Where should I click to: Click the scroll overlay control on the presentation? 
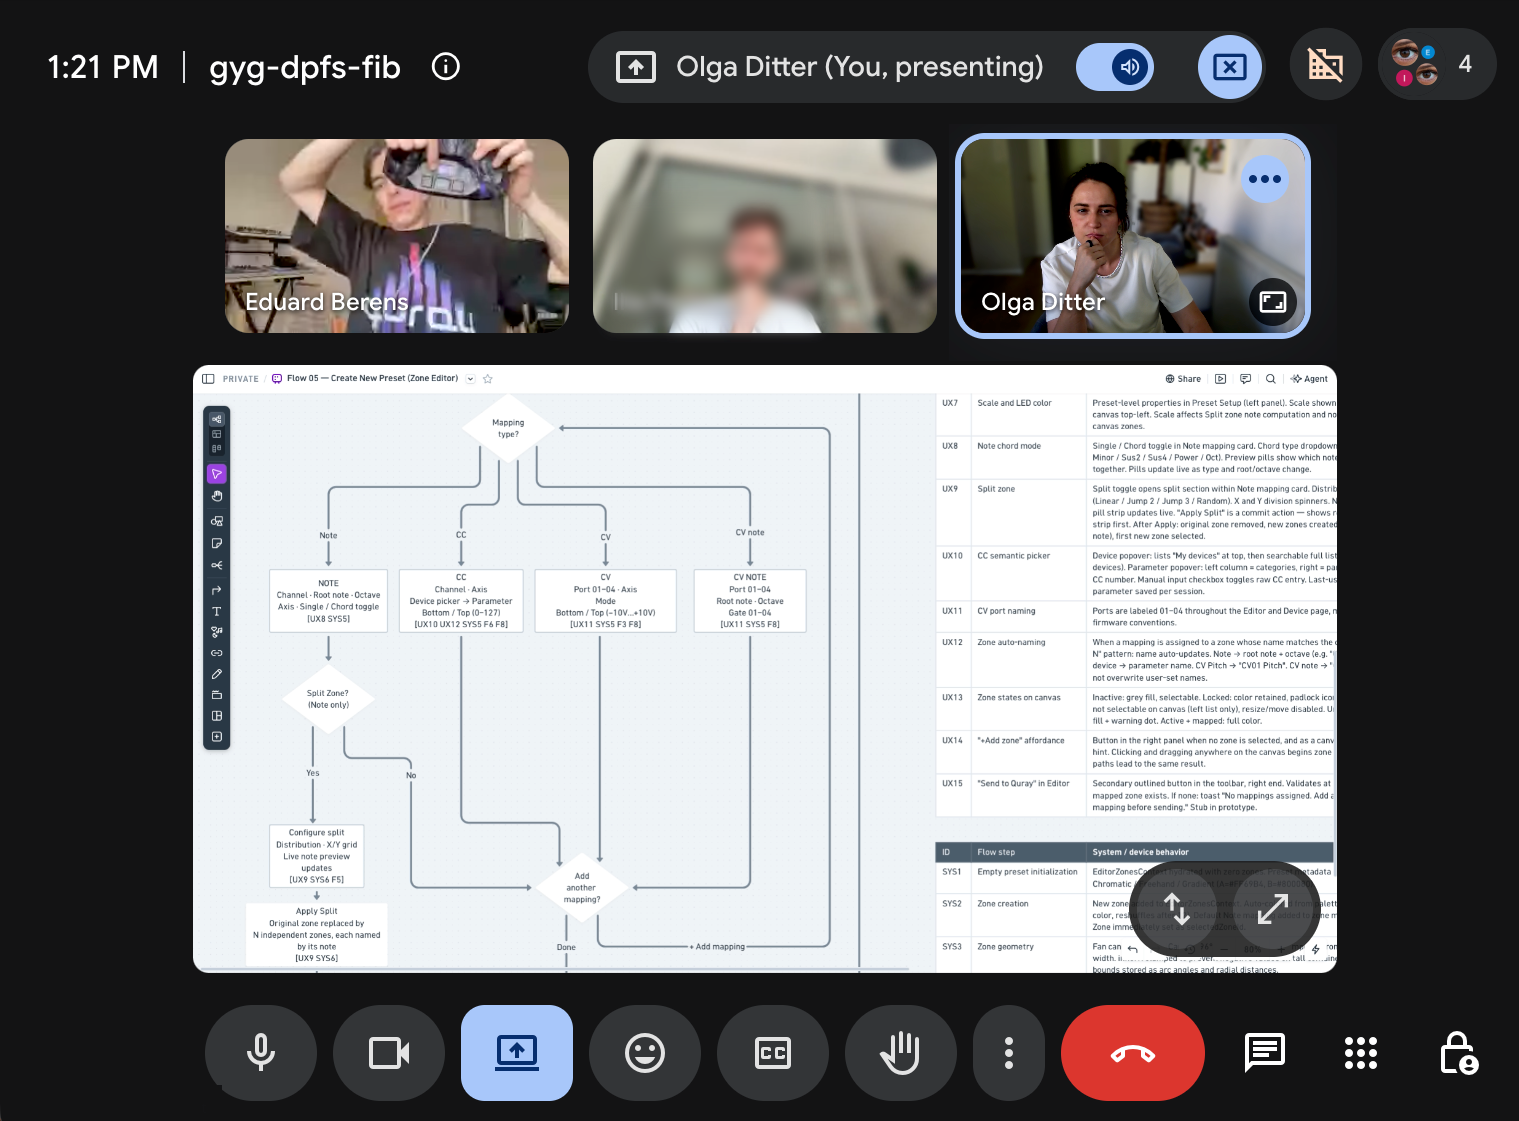coord(1177,908)
